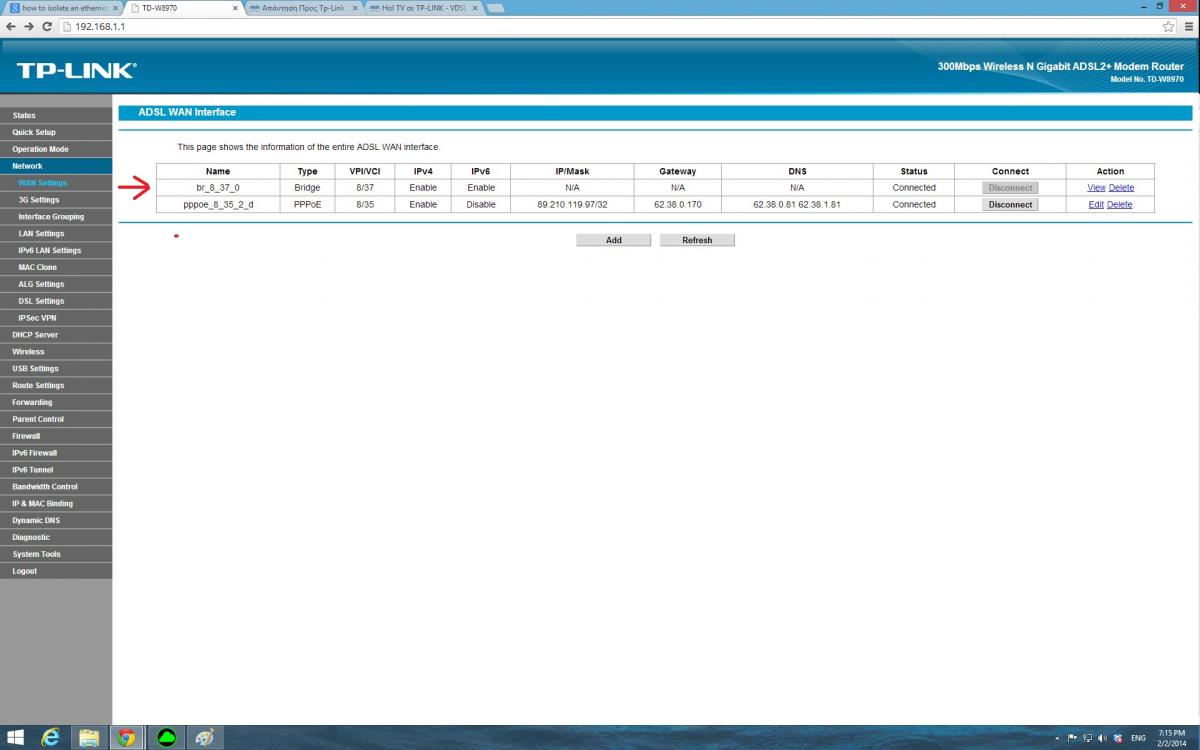Viewport: 1200px width, 750px height.
Task: Click the ENG language indicator
Action: coord(1138,738)
